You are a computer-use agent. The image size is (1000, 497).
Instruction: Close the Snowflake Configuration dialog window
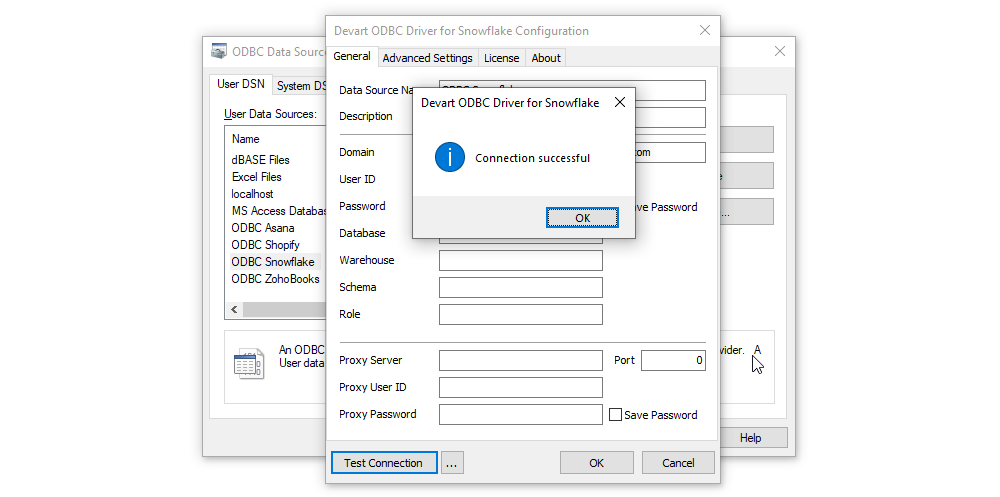(705, 30)
